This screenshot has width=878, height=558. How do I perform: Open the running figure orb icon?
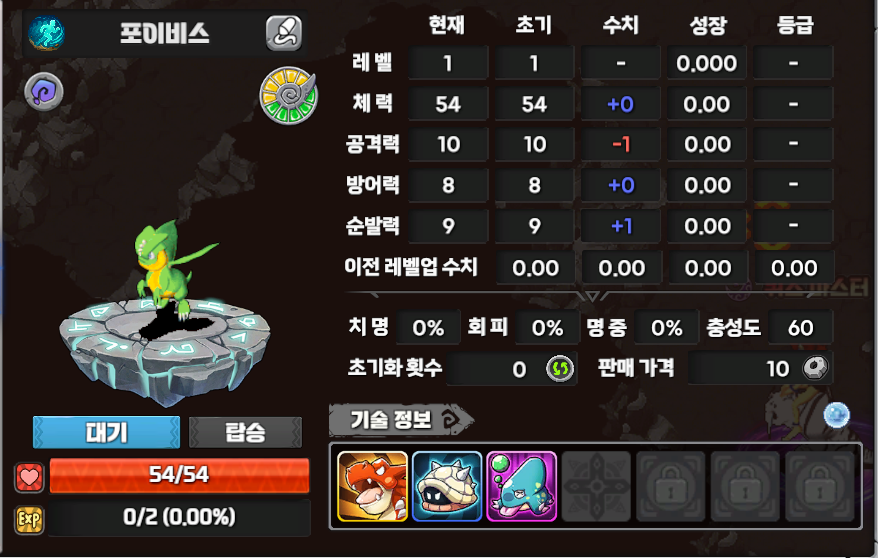[x=46, y=33]
